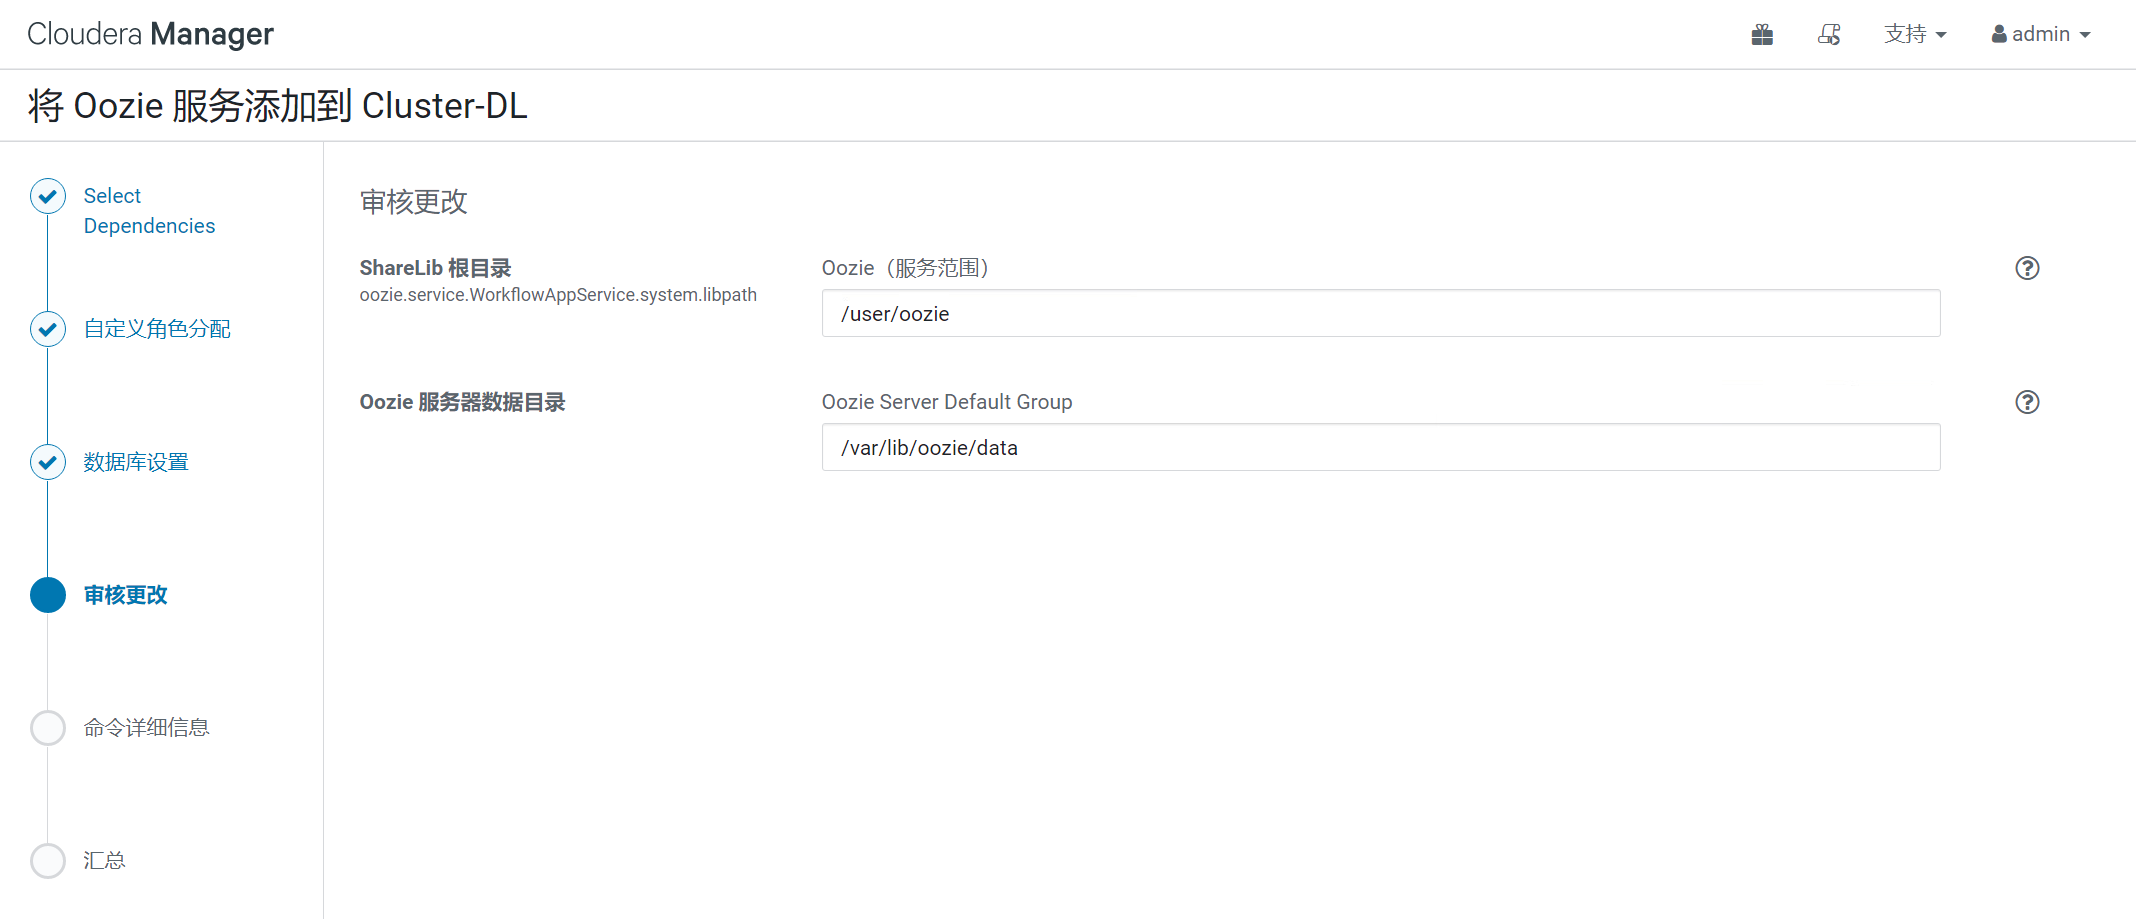Open the Cloudera Manager home logo

150,34
